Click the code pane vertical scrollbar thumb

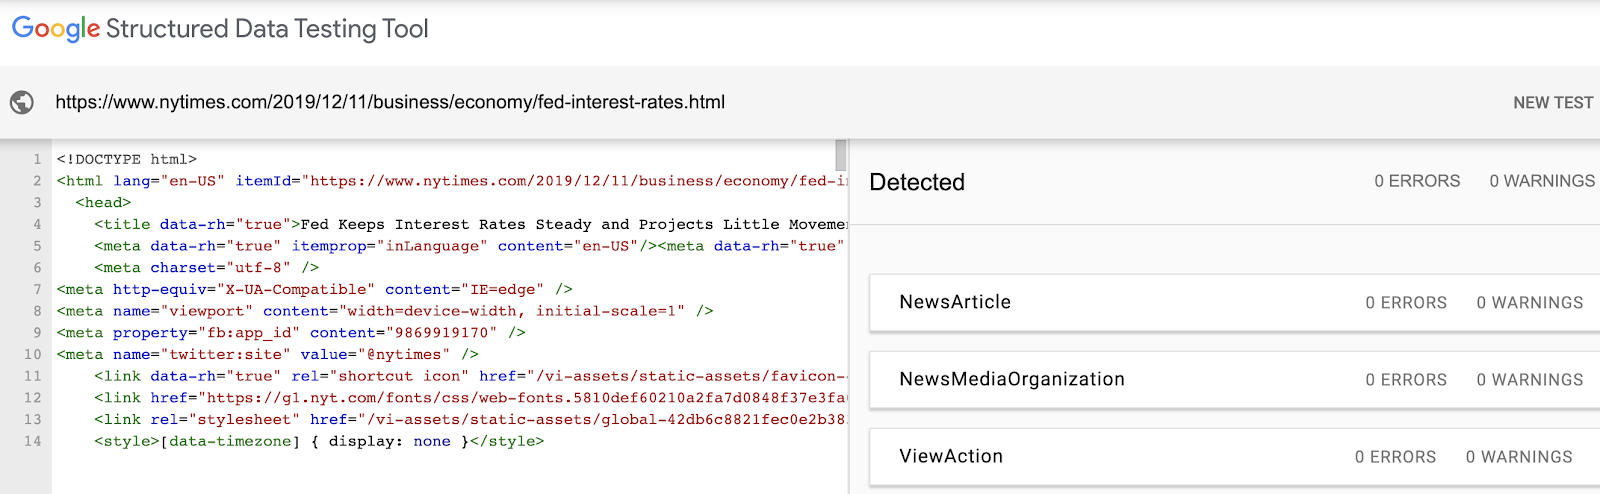click(x=841, y=155)
